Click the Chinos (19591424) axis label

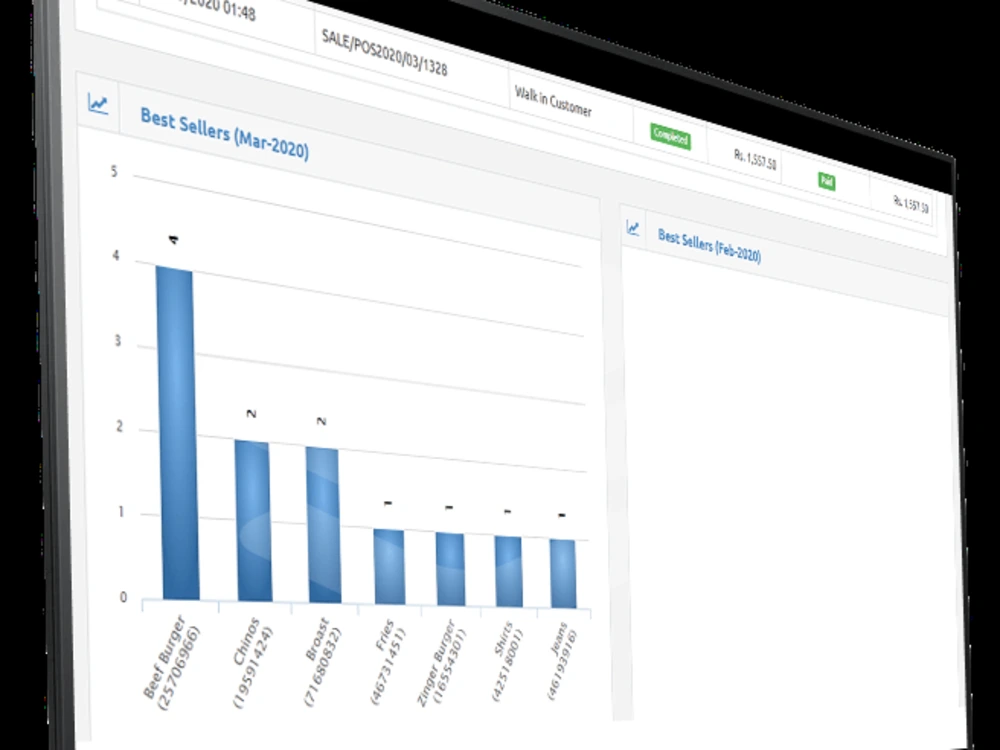coord(253,662)
